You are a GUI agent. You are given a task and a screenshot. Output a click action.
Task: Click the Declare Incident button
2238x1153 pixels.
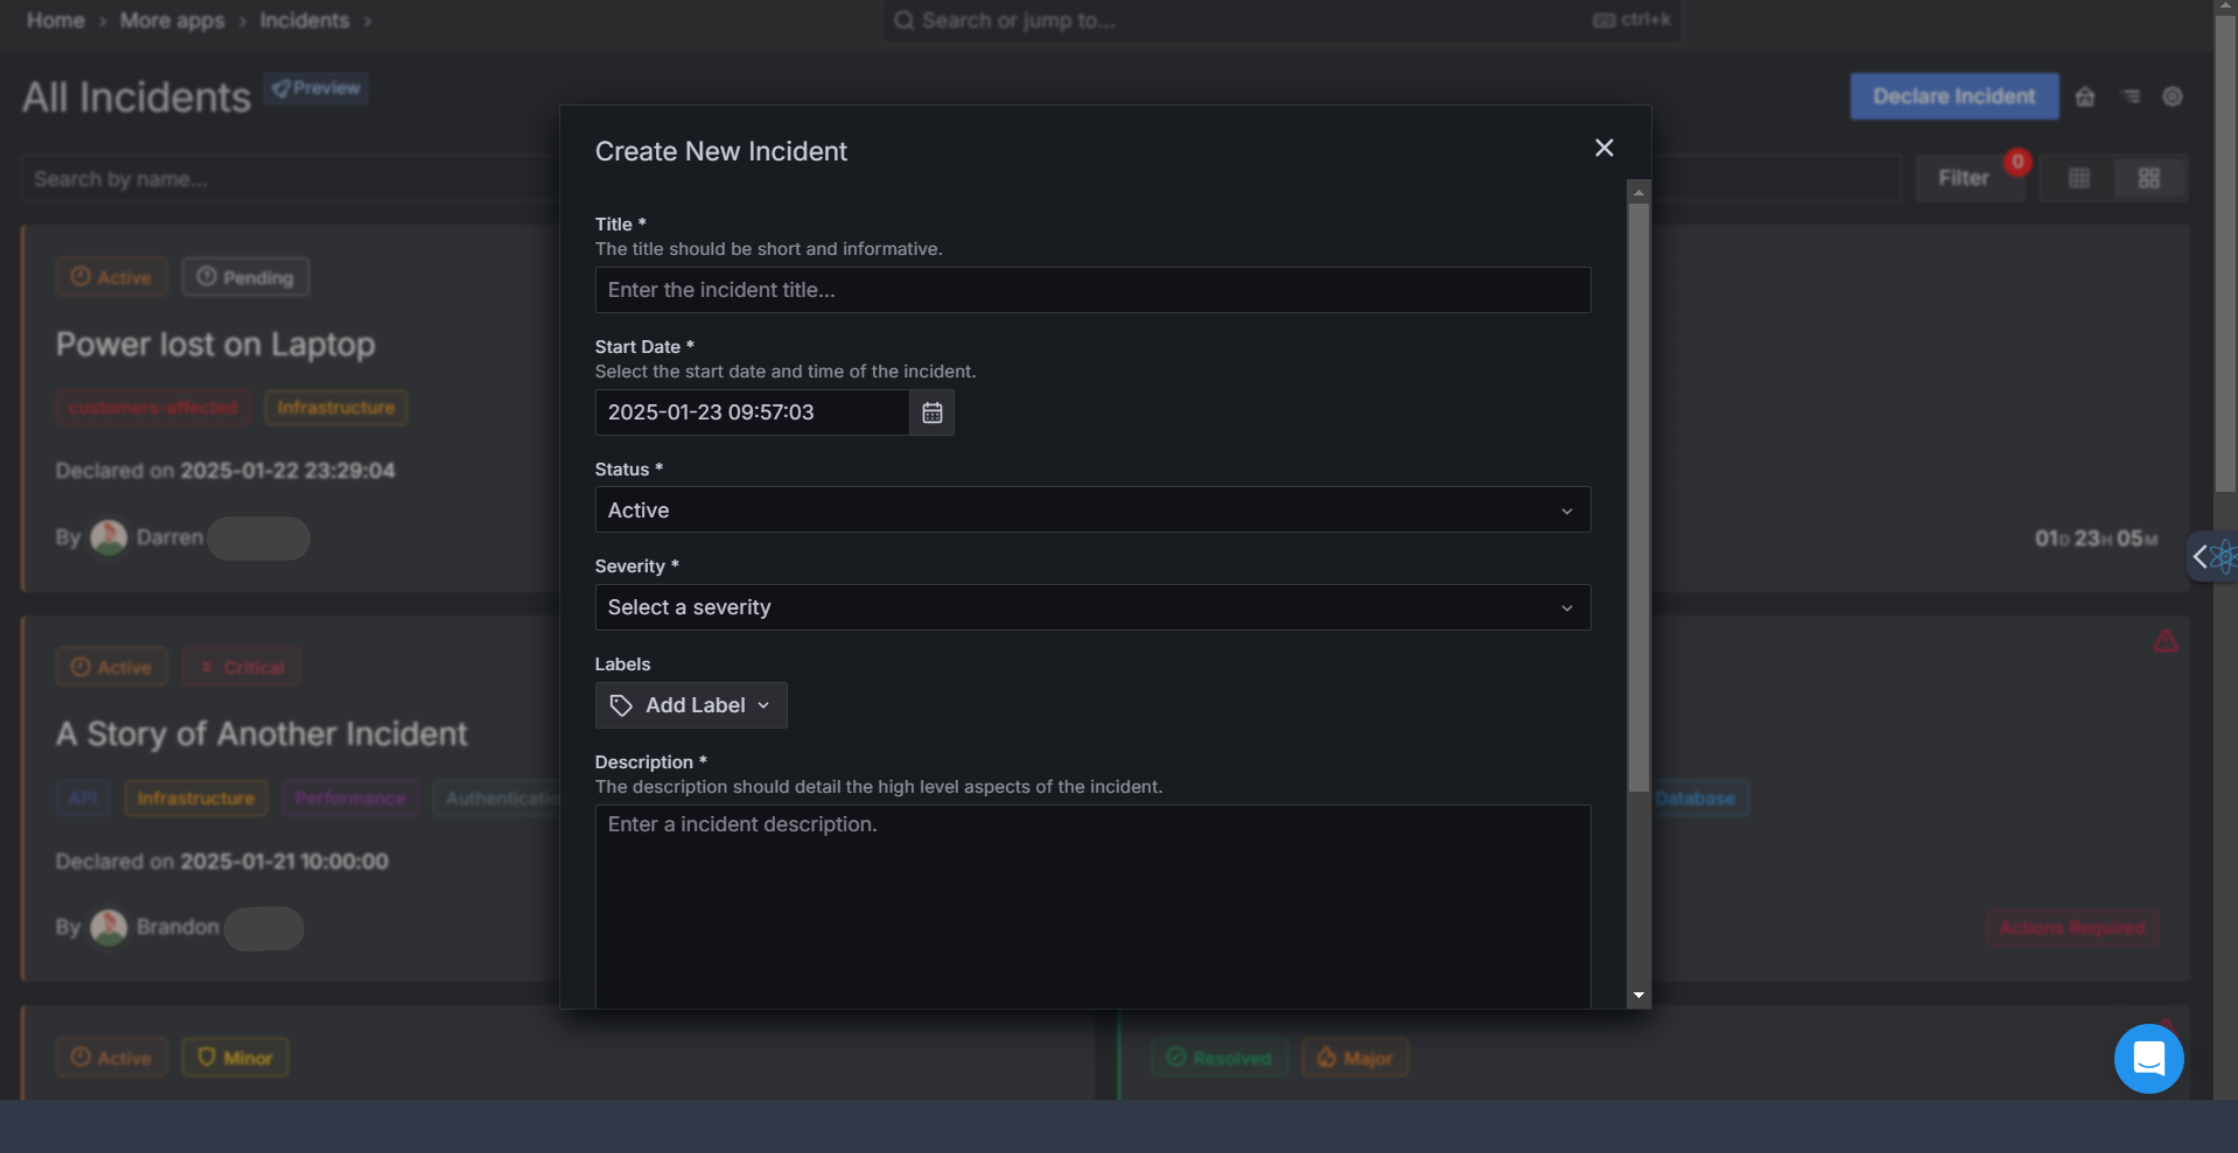click(1954, 96)
